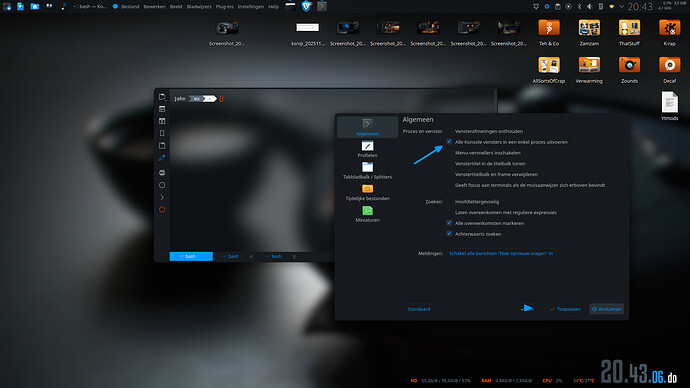The height and width of the screenshot is (388, 690).
Task: Click the blue file icon in top panel
Action: (x=20, y=6)
